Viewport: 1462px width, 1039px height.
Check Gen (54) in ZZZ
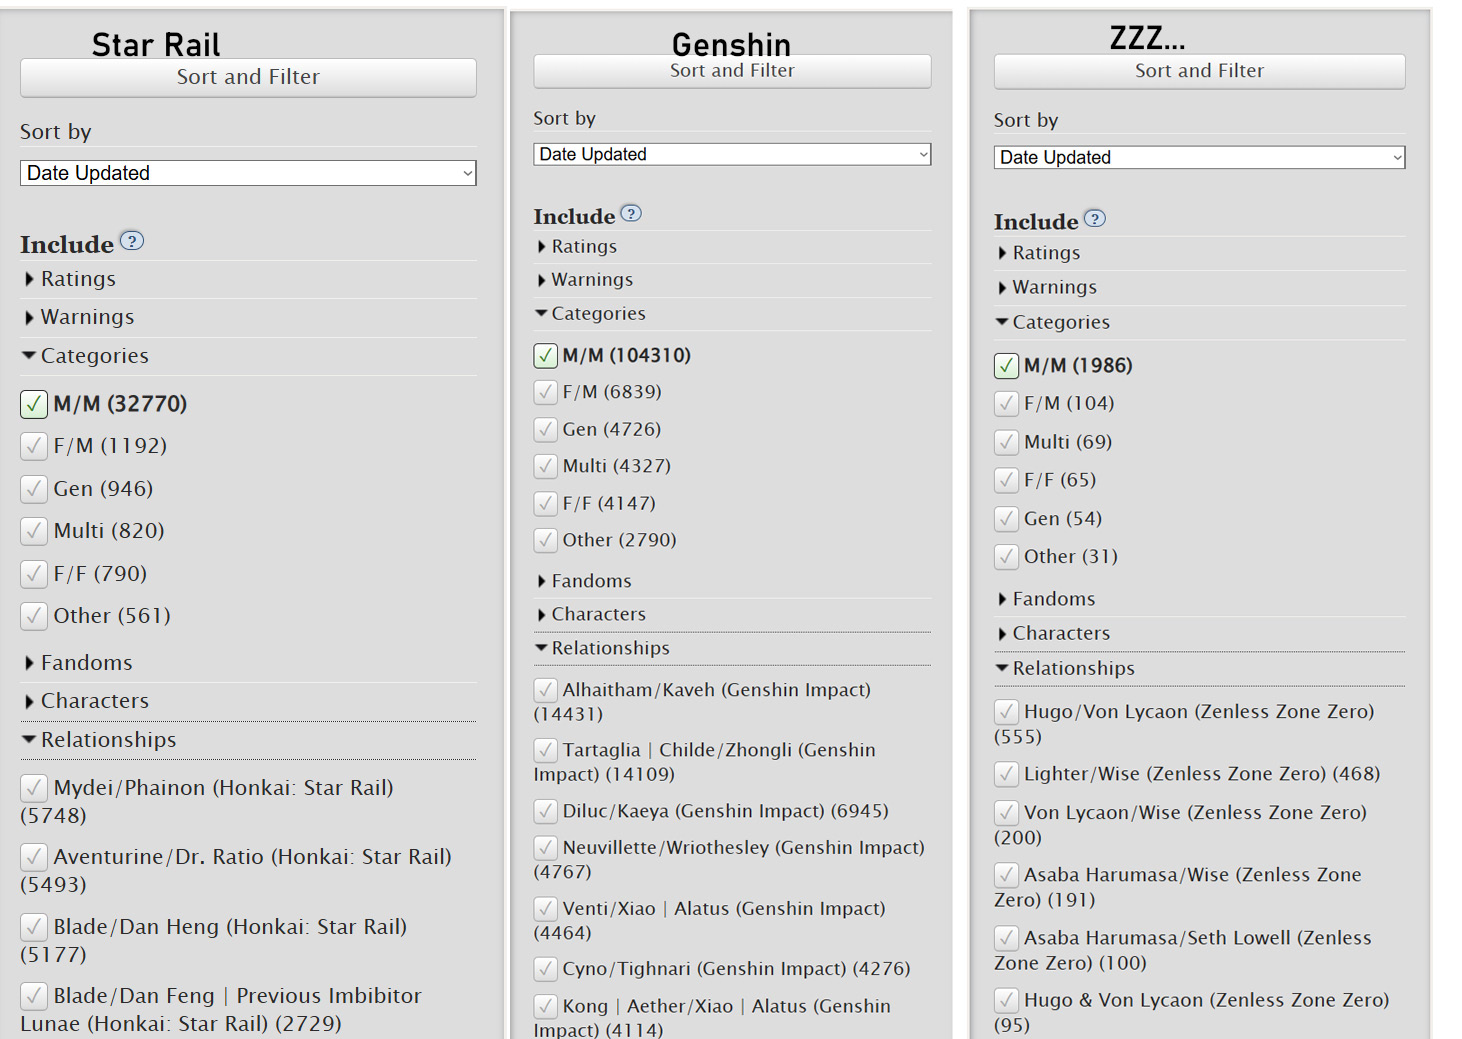tap(1006, 519)
